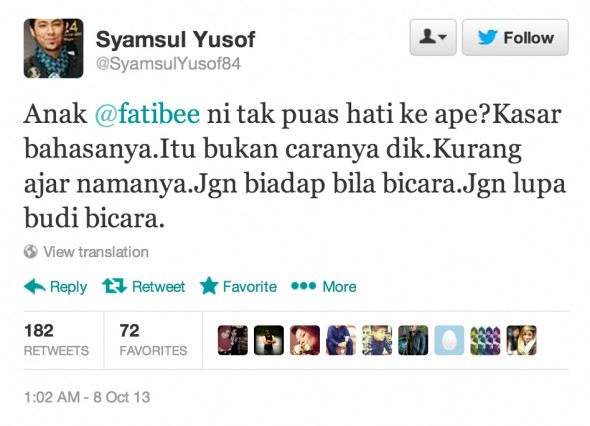The width and height of the screenshot is (590, 426).
Task: Click the globe icon beside View translation
Action: pyautogui.click(x=30, y=251)
